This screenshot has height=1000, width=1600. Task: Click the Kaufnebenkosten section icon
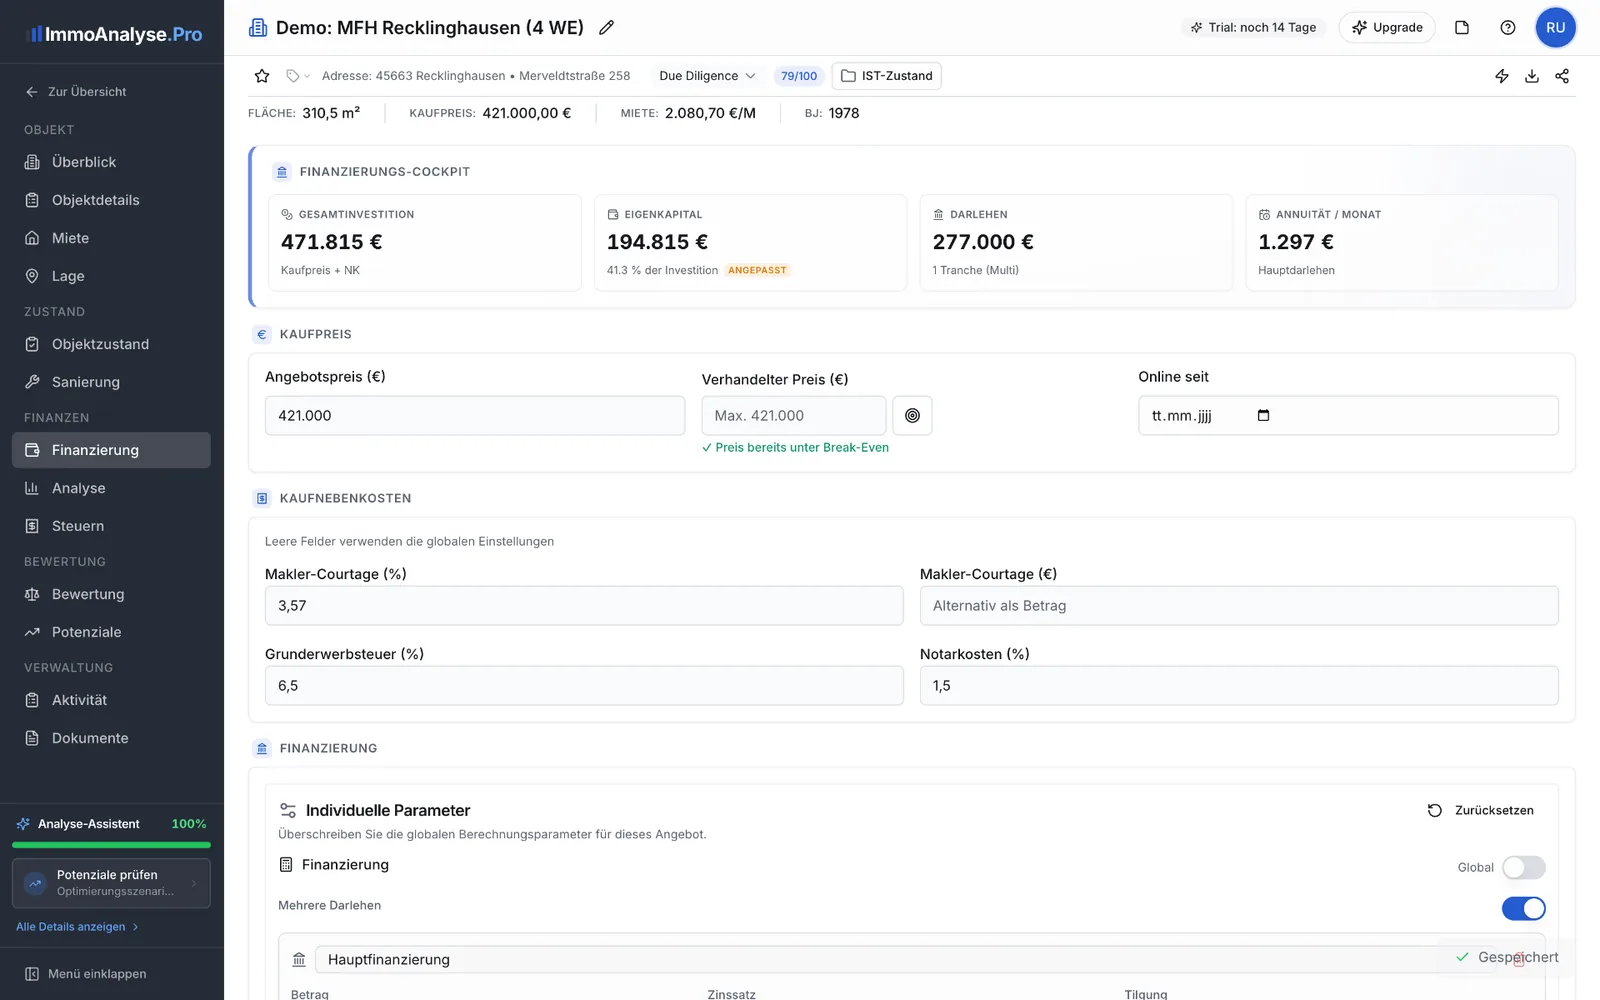[262, 498]
